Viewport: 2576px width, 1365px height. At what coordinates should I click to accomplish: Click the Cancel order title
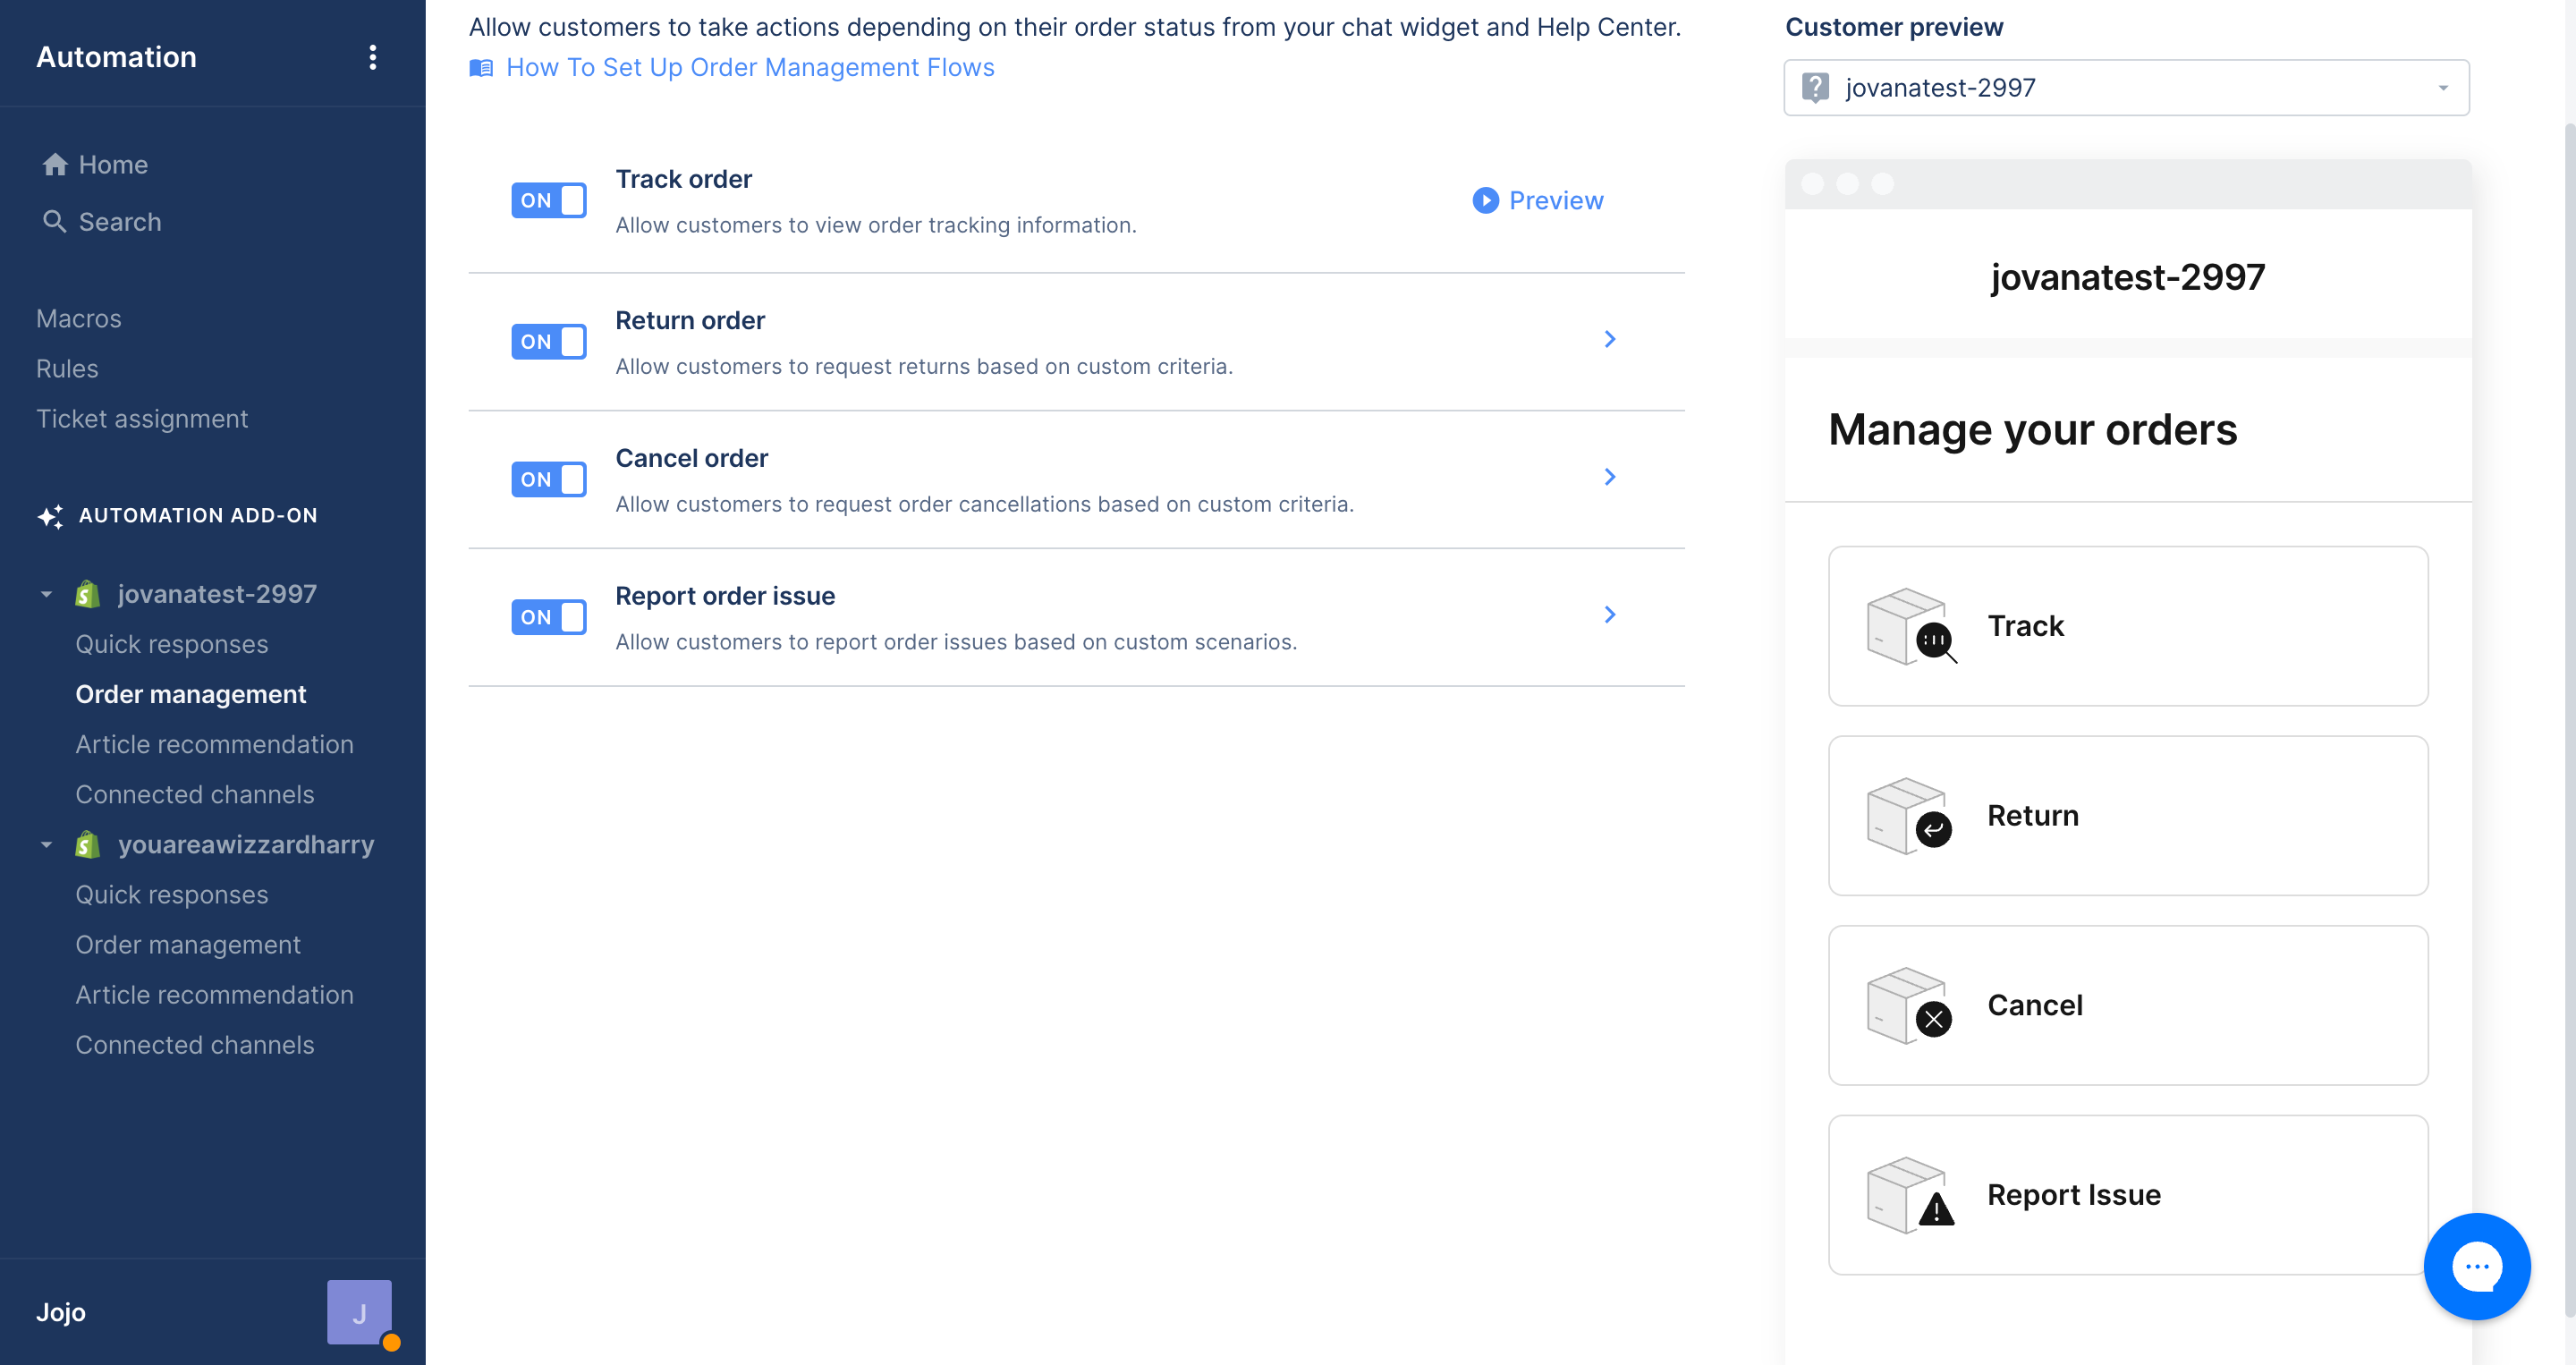click(692, 458)
